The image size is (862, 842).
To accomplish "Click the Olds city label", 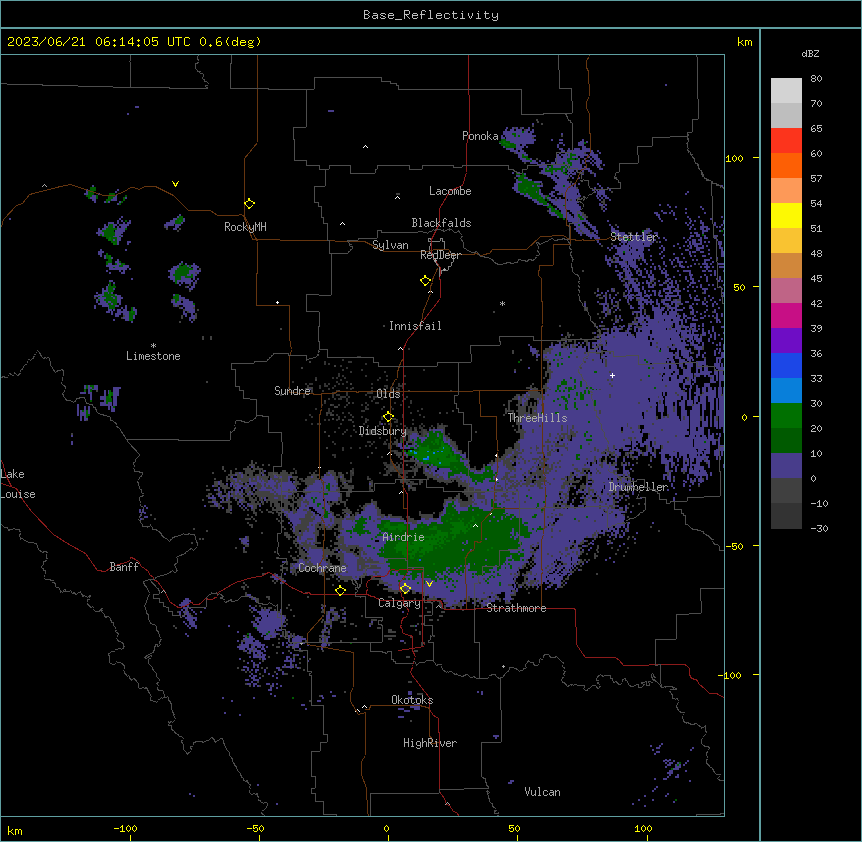I will (x=388, y=394).
